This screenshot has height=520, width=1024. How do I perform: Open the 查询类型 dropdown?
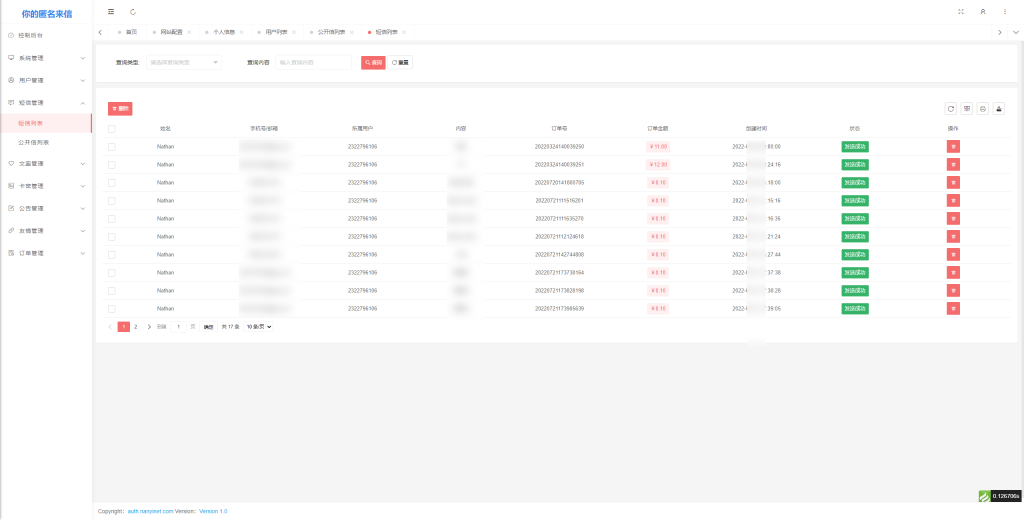[184, 62]
